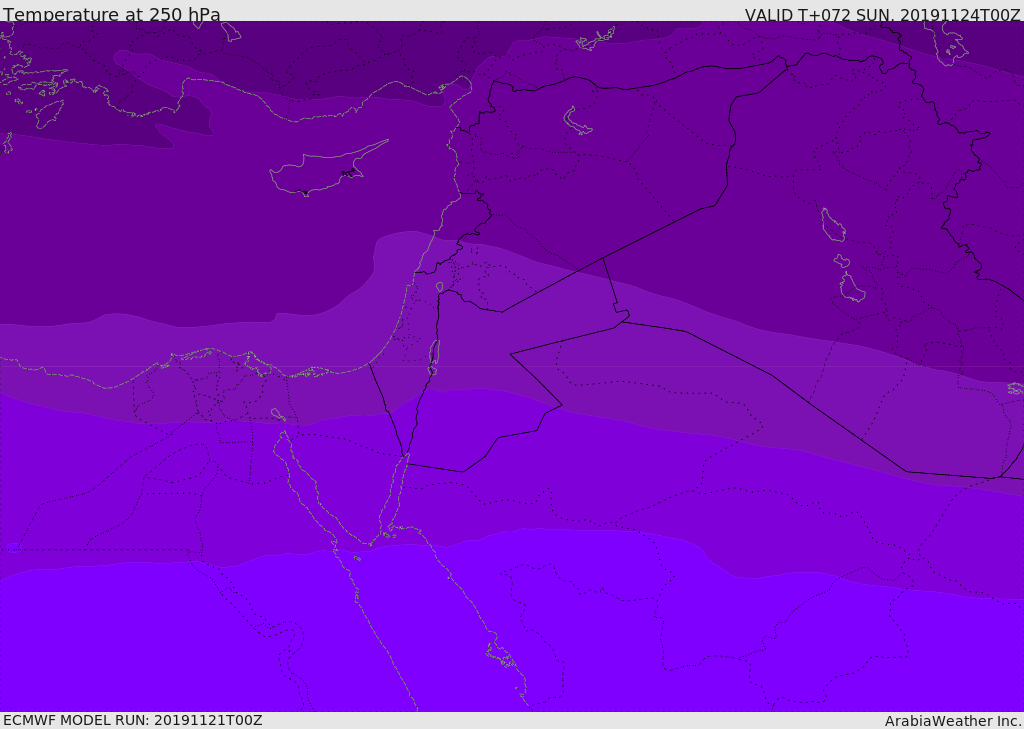Click the VALID T+072 timestamp text

coord(882,15)
